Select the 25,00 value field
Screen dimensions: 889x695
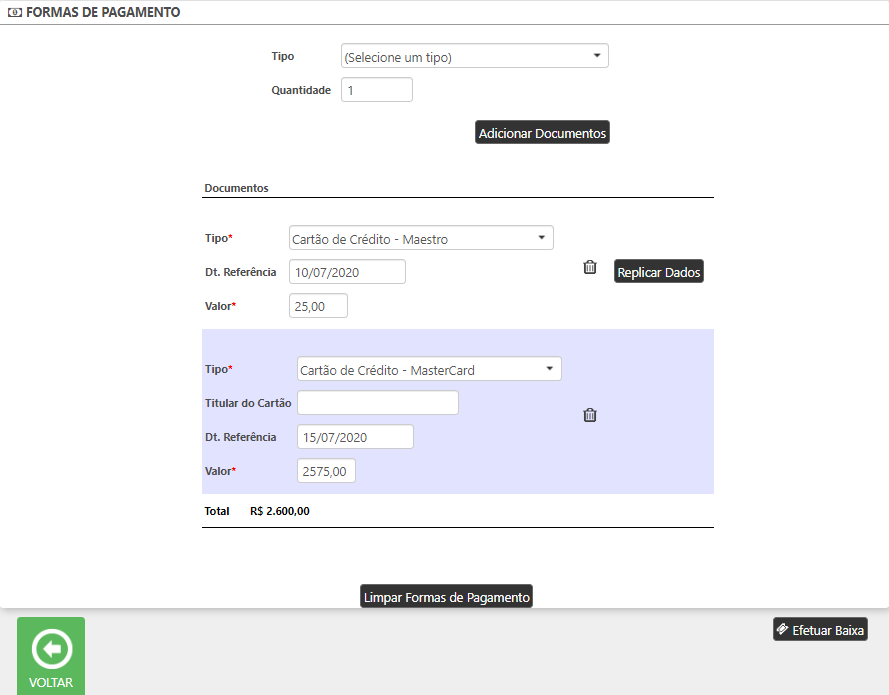tap(318, 306)
